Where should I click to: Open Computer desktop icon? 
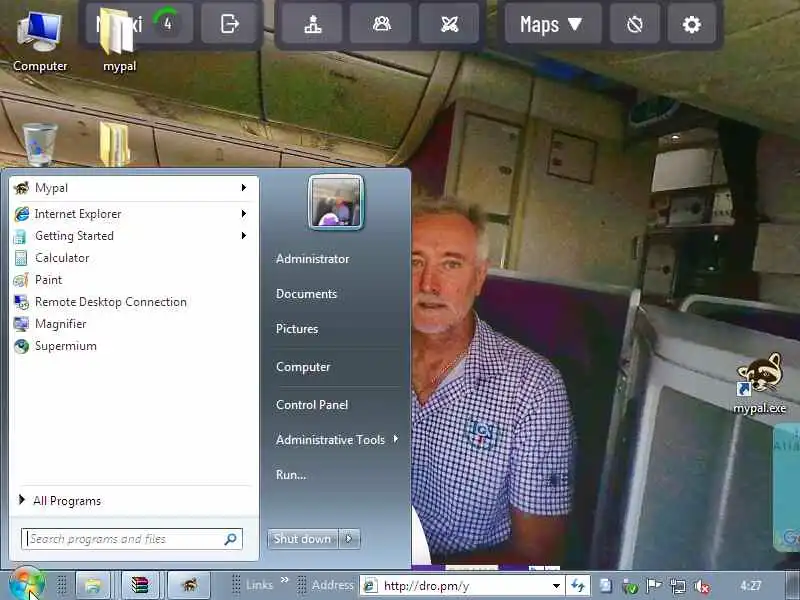(40, 42)
